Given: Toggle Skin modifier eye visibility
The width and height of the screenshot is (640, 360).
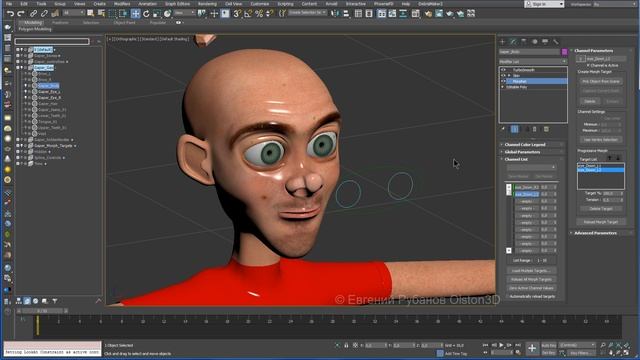Looking at the screenshot, I should pos(503,76).
